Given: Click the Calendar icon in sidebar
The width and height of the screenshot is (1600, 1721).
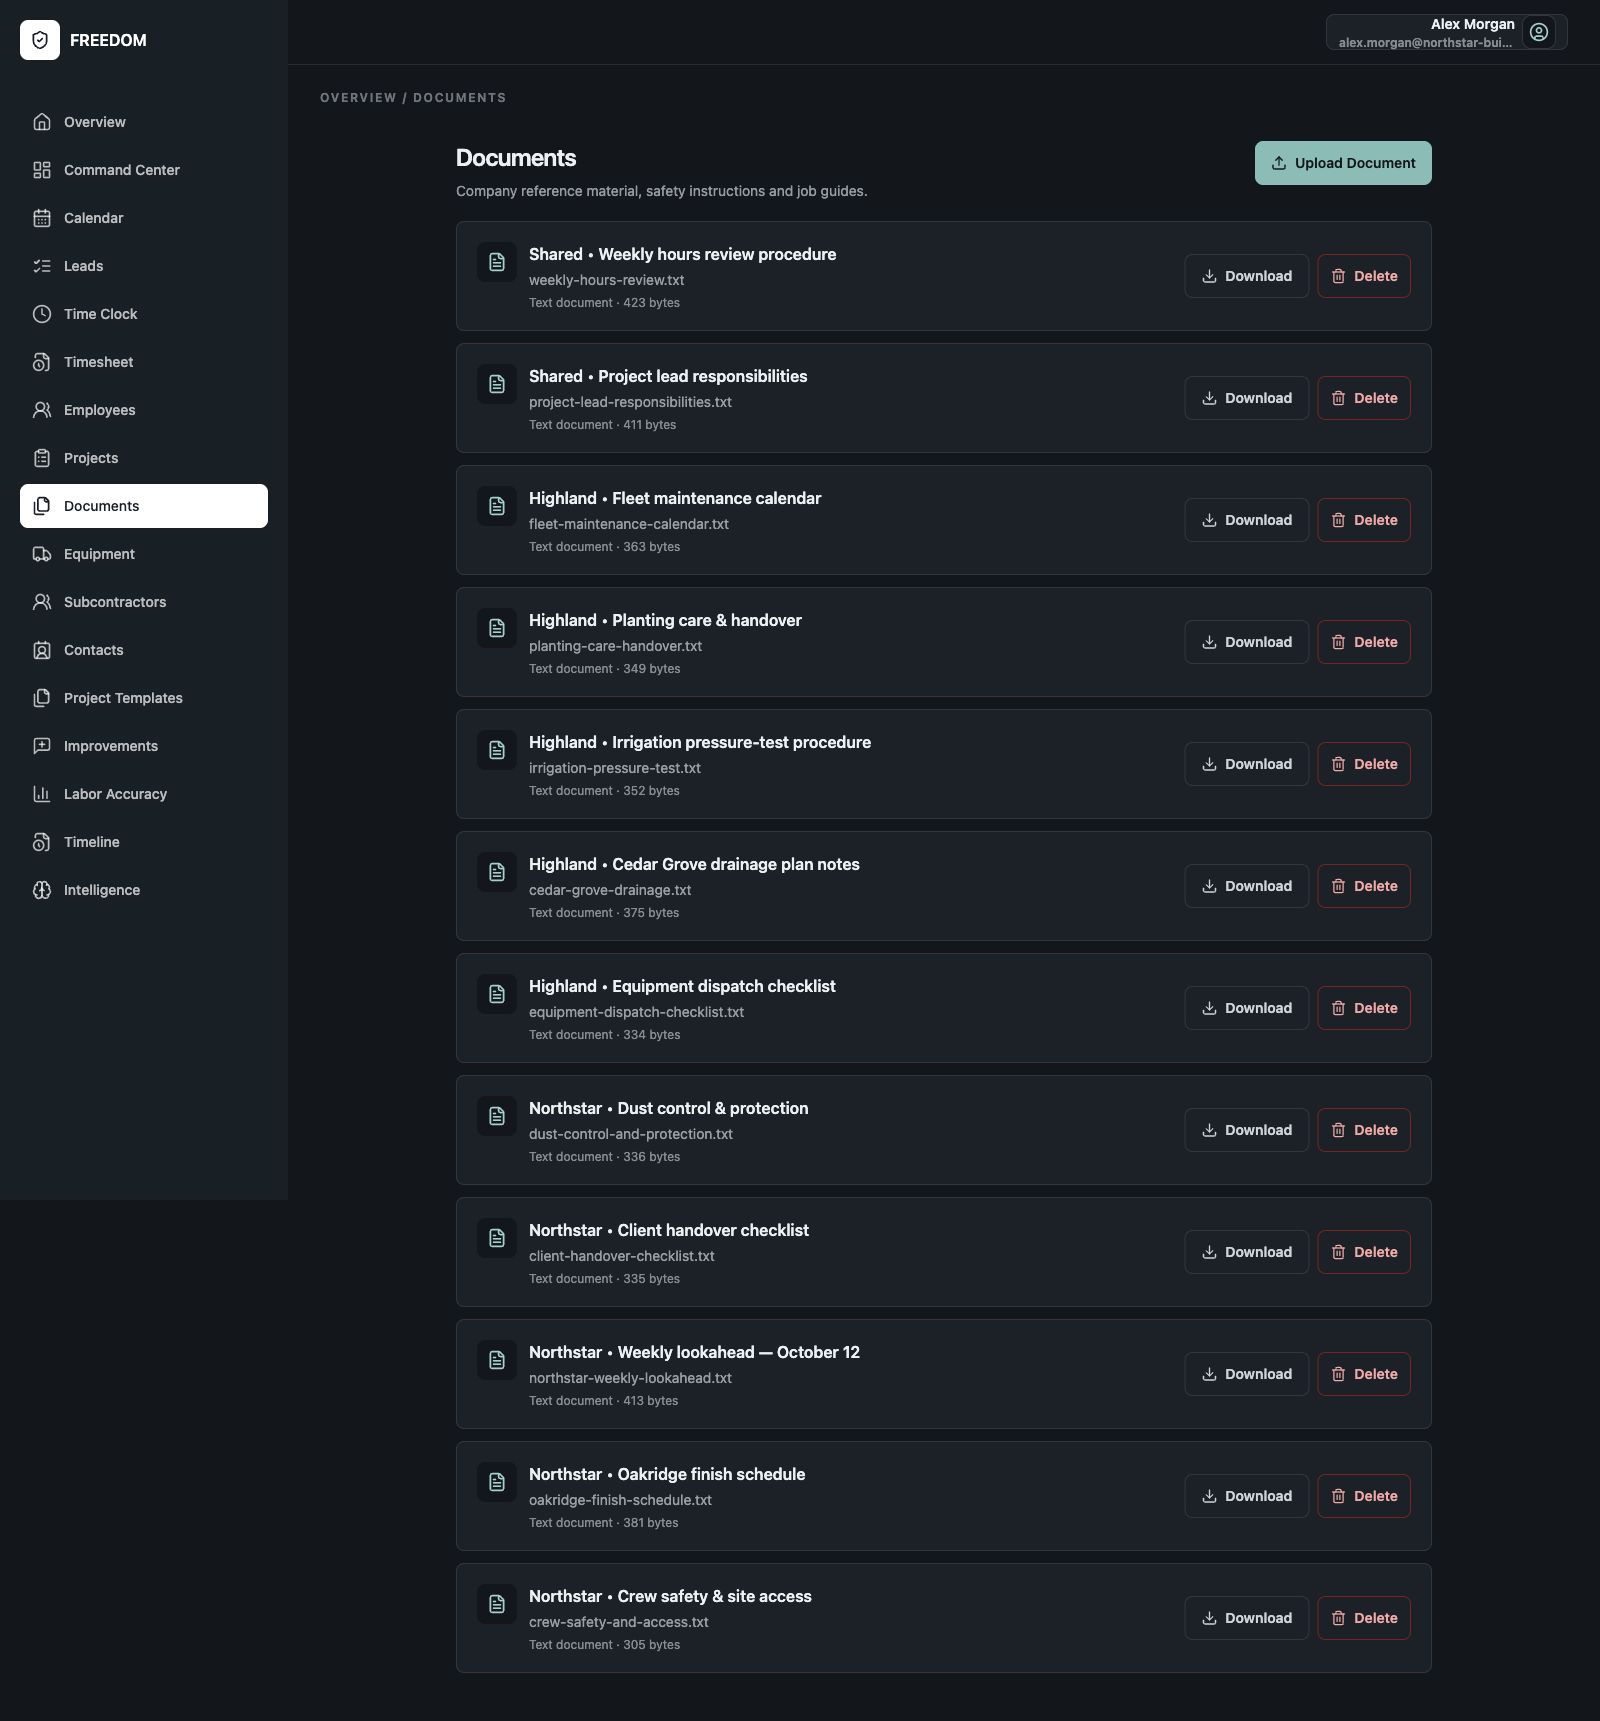Looking at the screenshot, I should coord(42,218).
